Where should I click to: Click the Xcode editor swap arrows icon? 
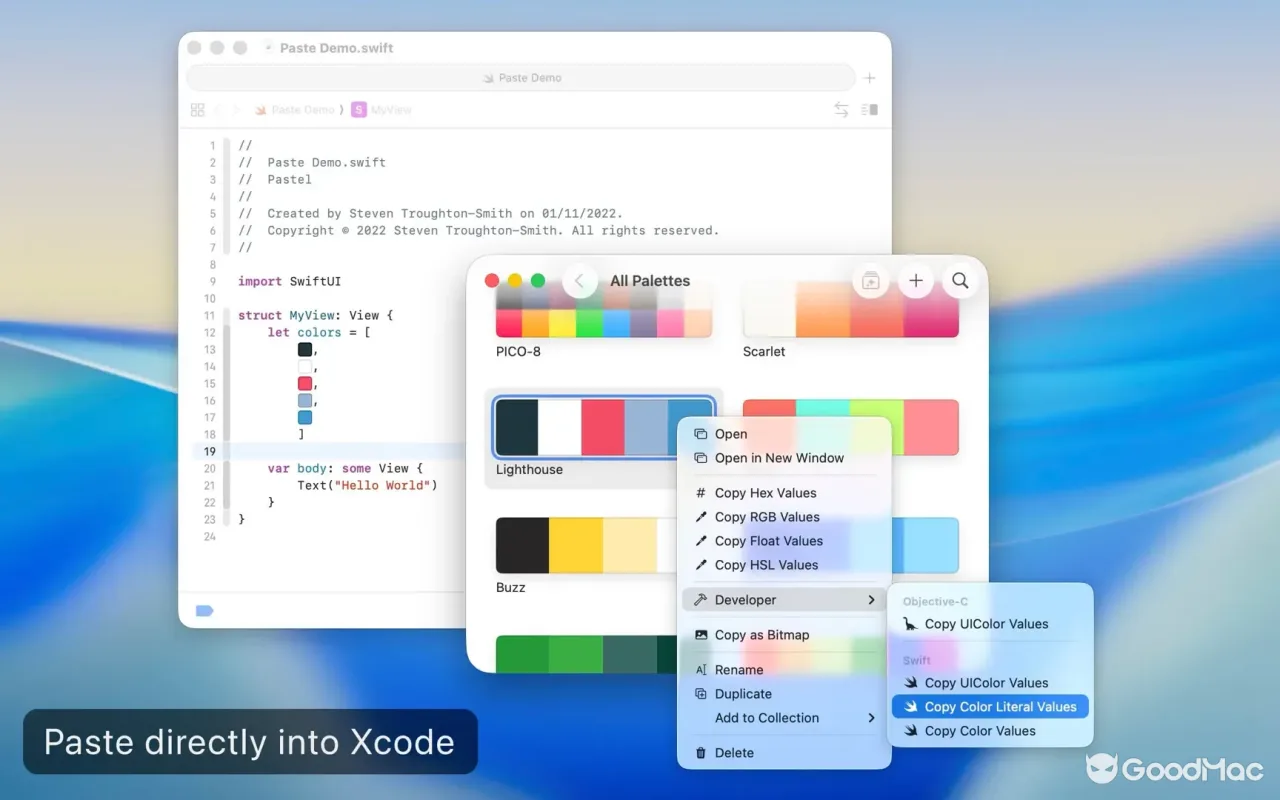[x=842, y=110]
